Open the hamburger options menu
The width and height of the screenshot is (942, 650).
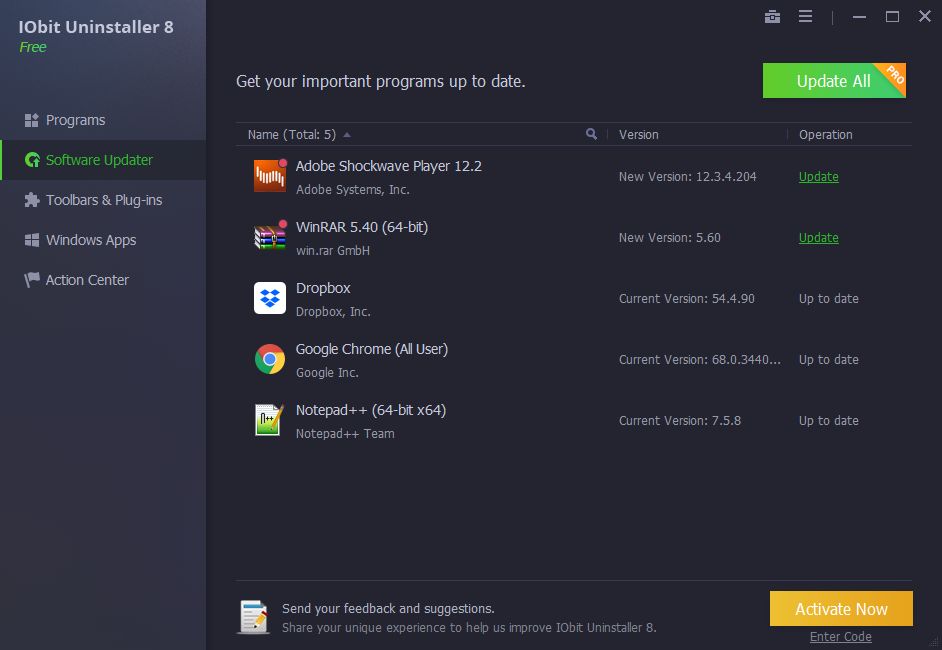click(x=805, y=16)
